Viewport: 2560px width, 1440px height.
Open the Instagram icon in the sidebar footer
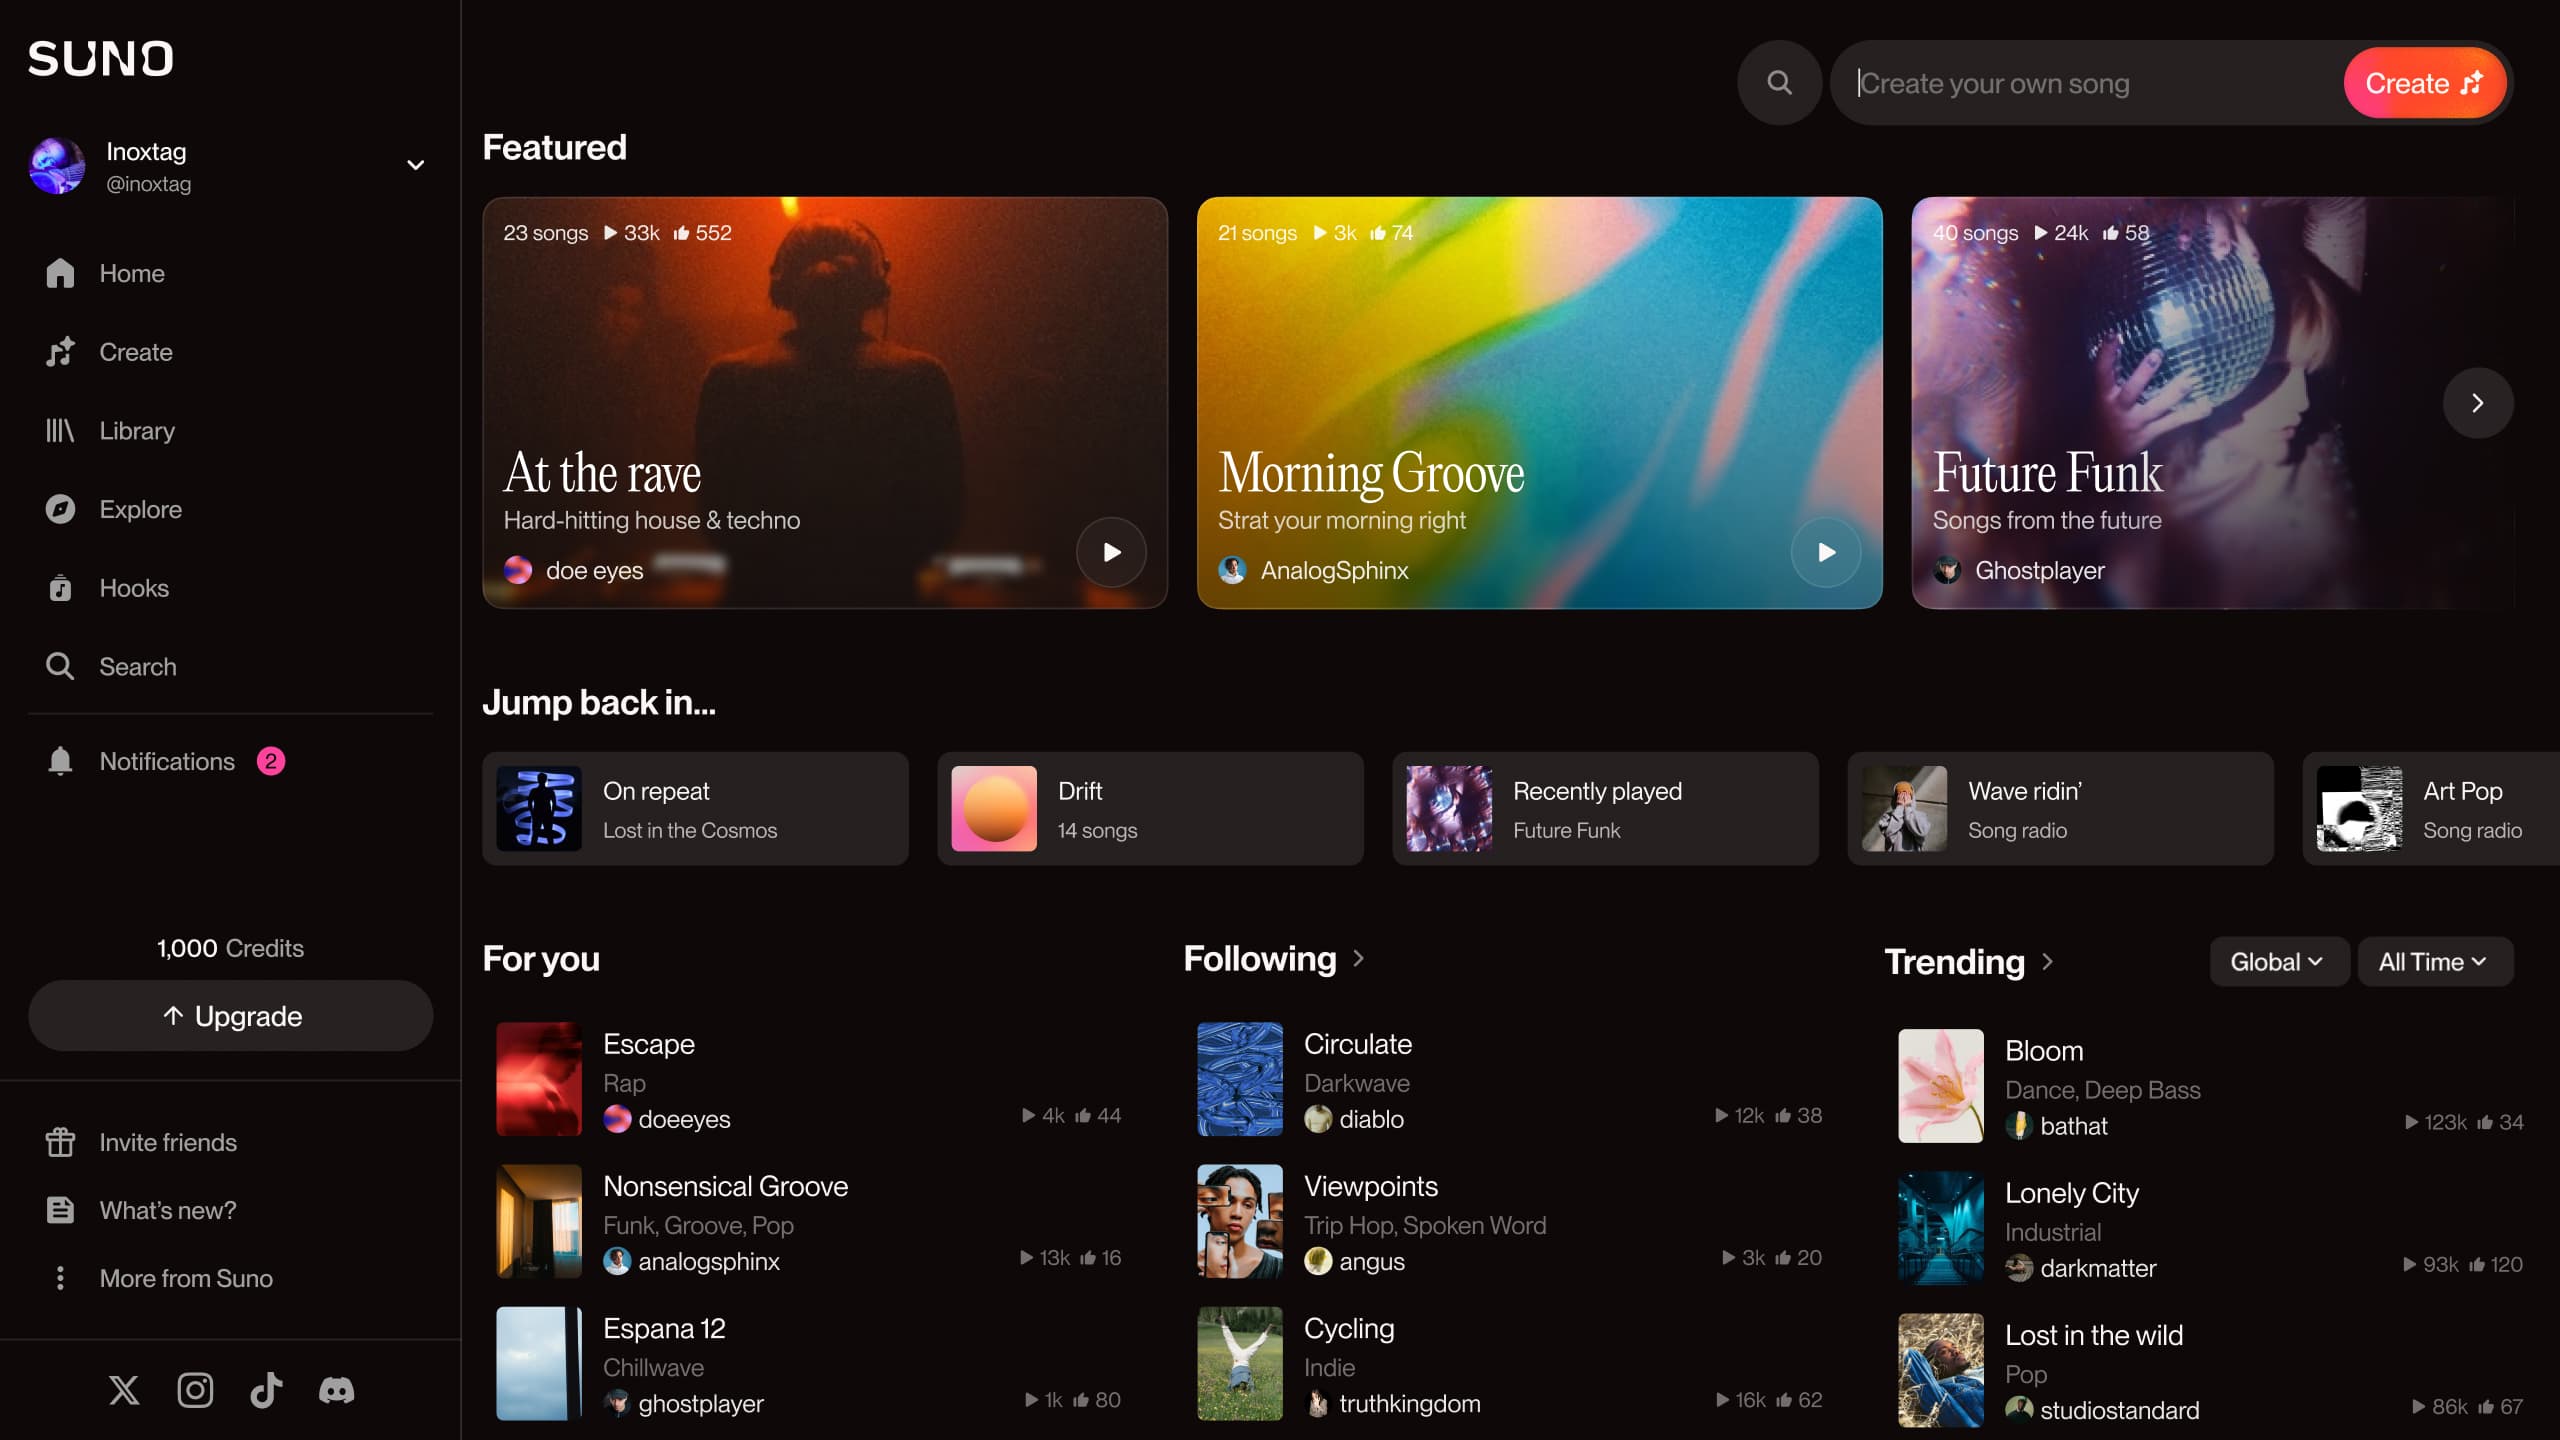(195, 1389)
